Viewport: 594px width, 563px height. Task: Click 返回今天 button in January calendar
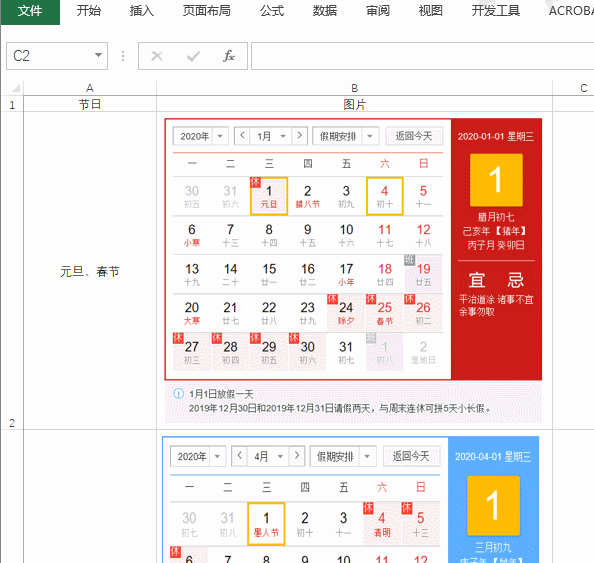click(414, 136)
